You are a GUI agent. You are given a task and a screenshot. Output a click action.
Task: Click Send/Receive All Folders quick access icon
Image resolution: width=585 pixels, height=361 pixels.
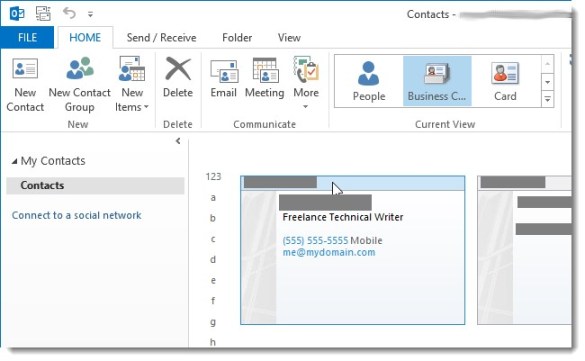tap(43, 14)
